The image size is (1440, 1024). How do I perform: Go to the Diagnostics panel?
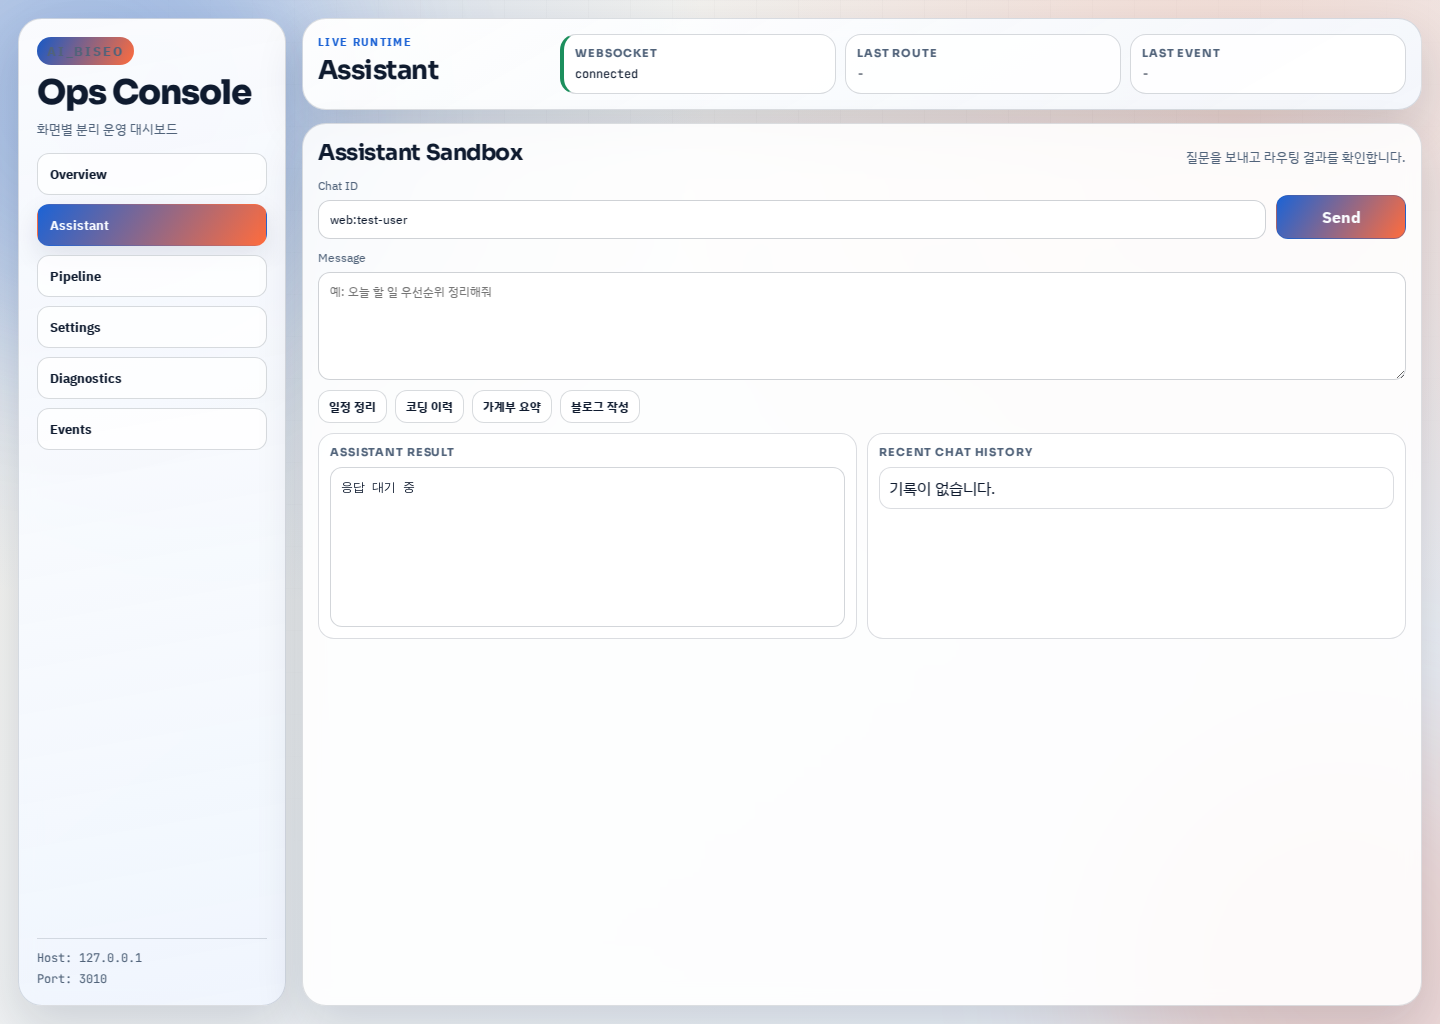(151, 378)
